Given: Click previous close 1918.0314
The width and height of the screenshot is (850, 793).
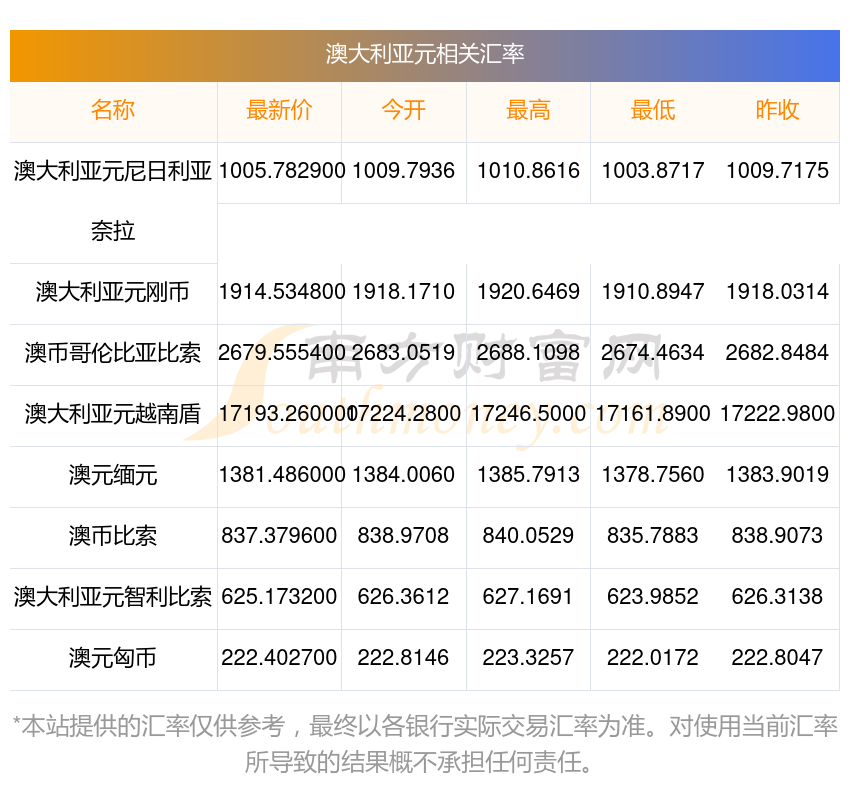Looking at the screenshot, I should pyautogui.click(x=777, y=292).
